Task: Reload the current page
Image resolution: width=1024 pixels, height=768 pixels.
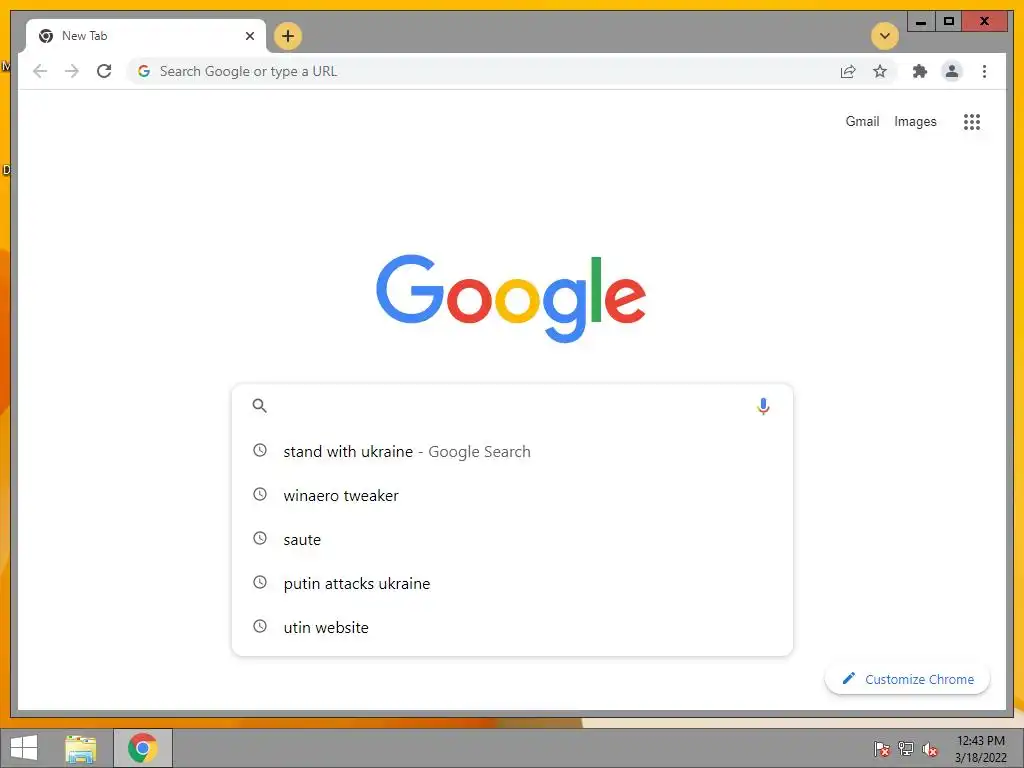Action: pyautogui.click(x=104, y=71)
